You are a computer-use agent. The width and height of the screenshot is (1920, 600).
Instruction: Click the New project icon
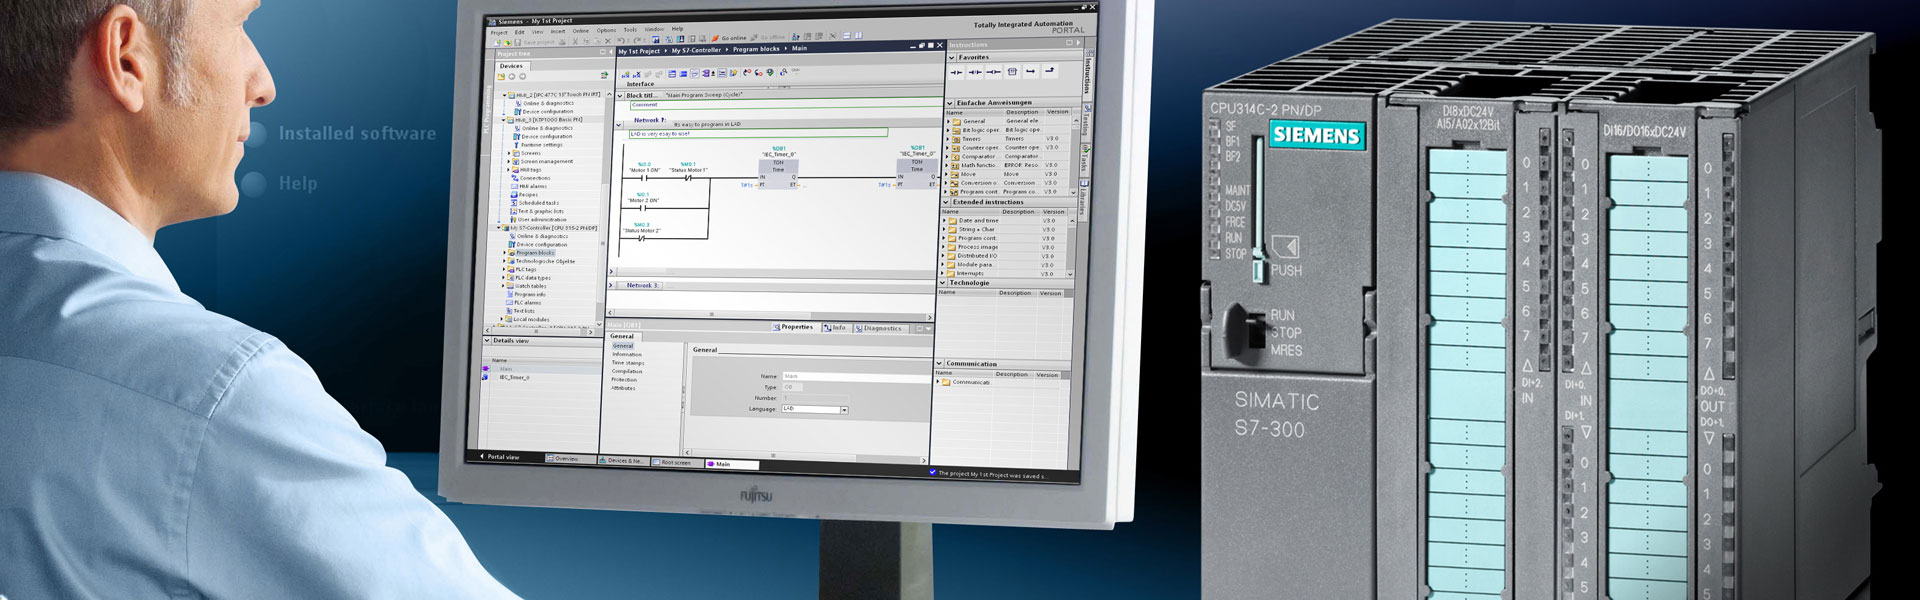click(x=497, y=42)
